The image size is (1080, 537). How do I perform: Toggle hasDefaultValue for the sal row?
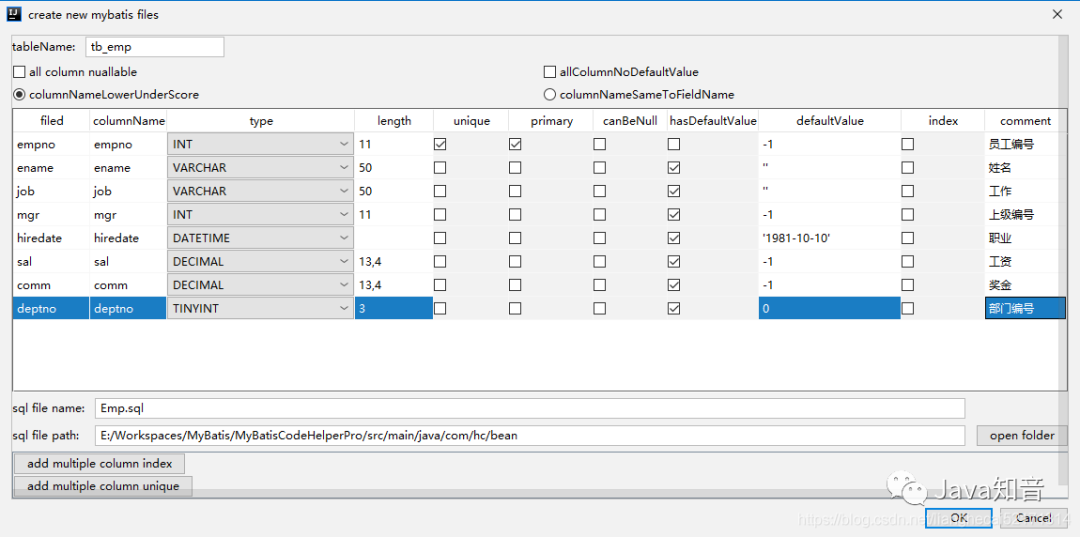click(x=674, y=262)
